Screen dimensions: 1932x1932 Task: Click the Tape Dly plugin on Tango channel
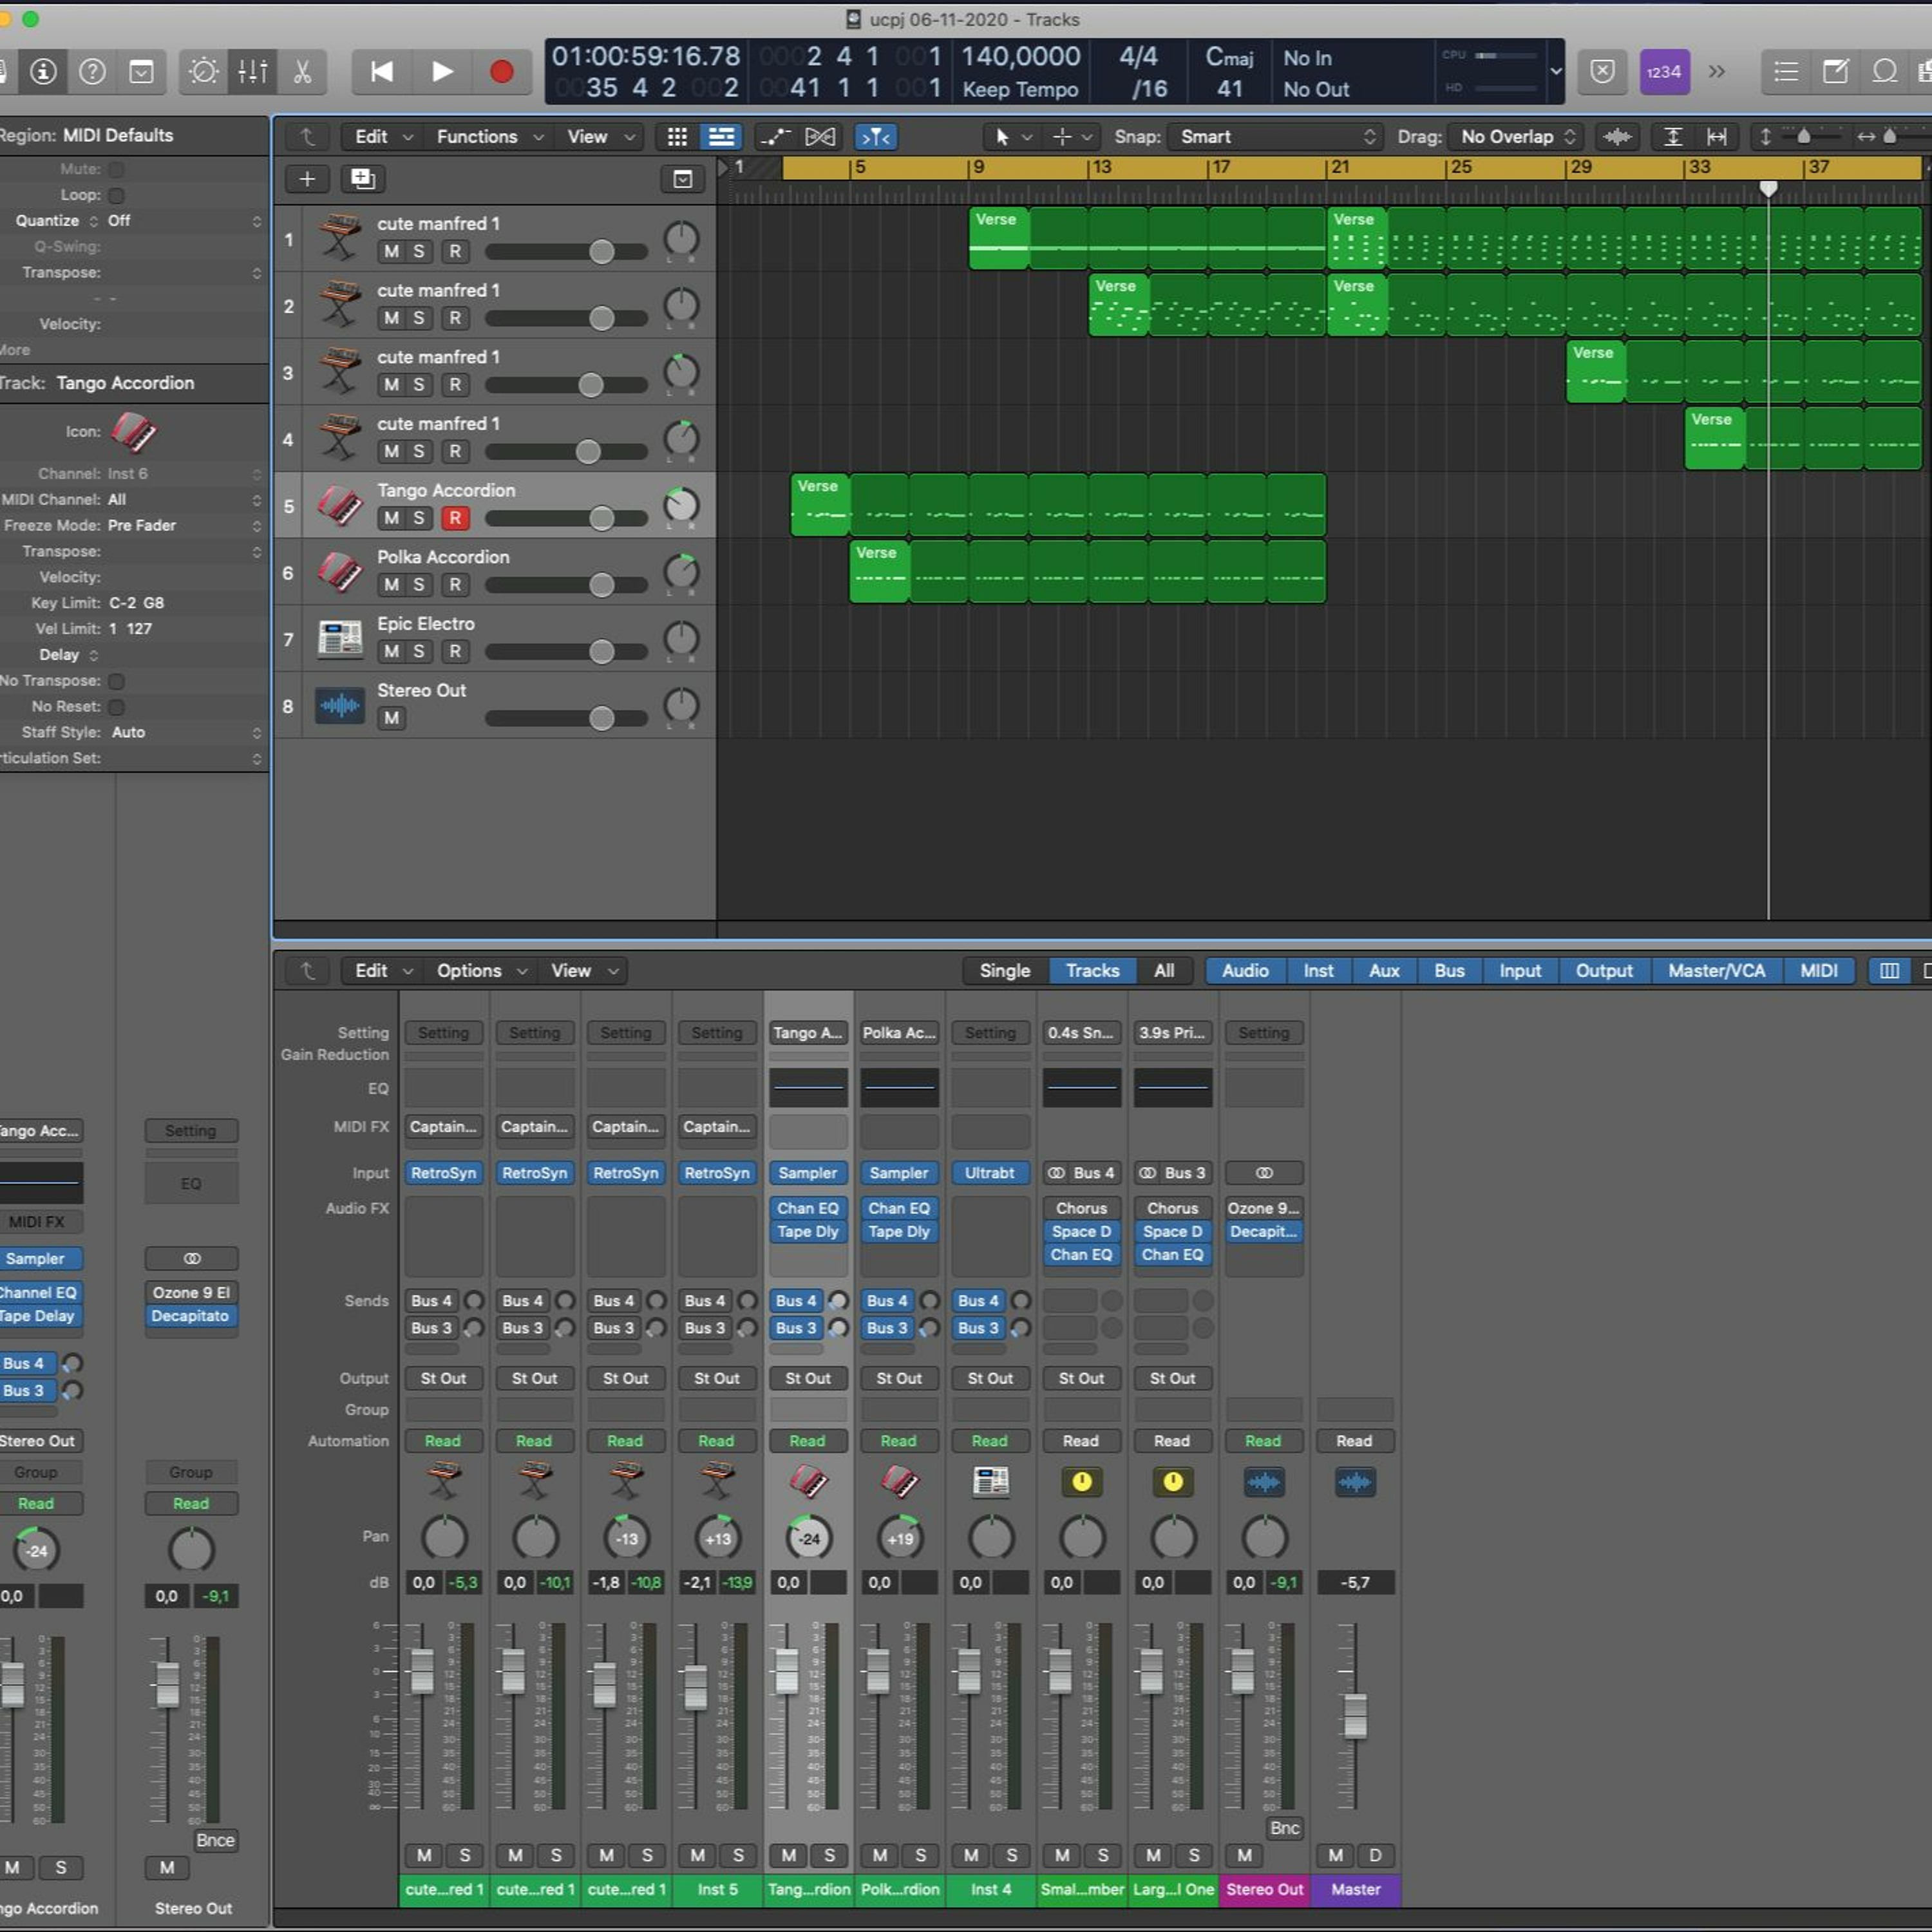(808, 1232)
